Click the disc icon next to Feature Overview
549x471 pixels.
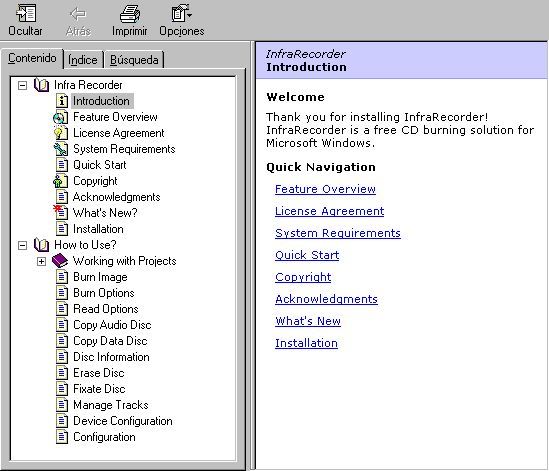pos(60,117)
